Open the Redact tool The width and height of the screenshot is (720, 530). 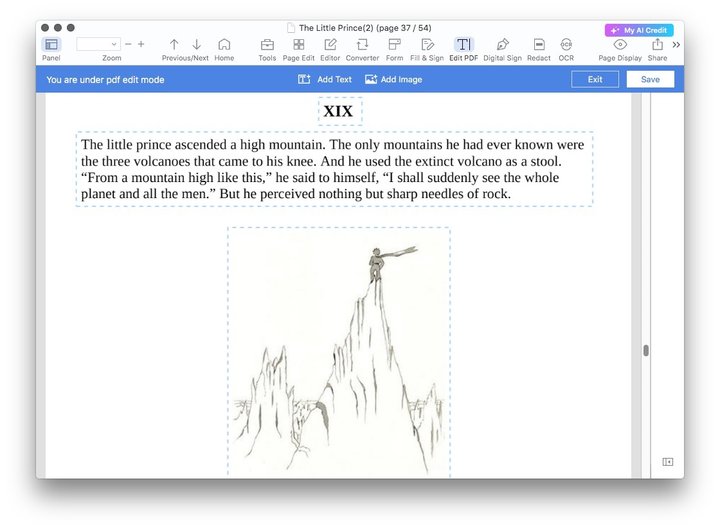click(539, 45)
